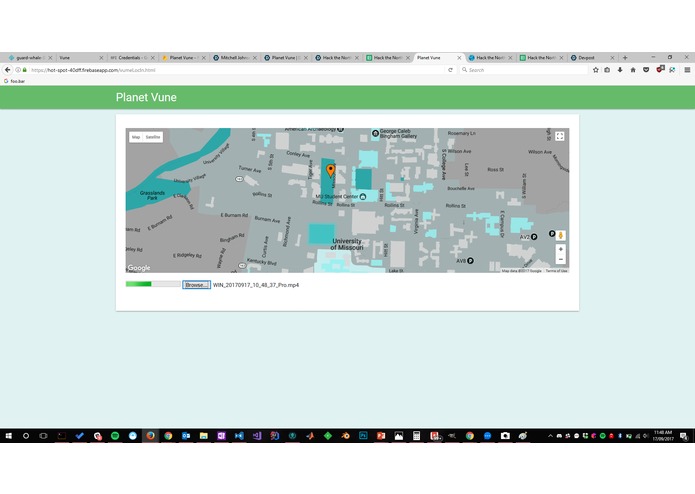Screen dimensions: 695x494
Task: Open Calculator from the taskbar
Action: tap(416, 436)
